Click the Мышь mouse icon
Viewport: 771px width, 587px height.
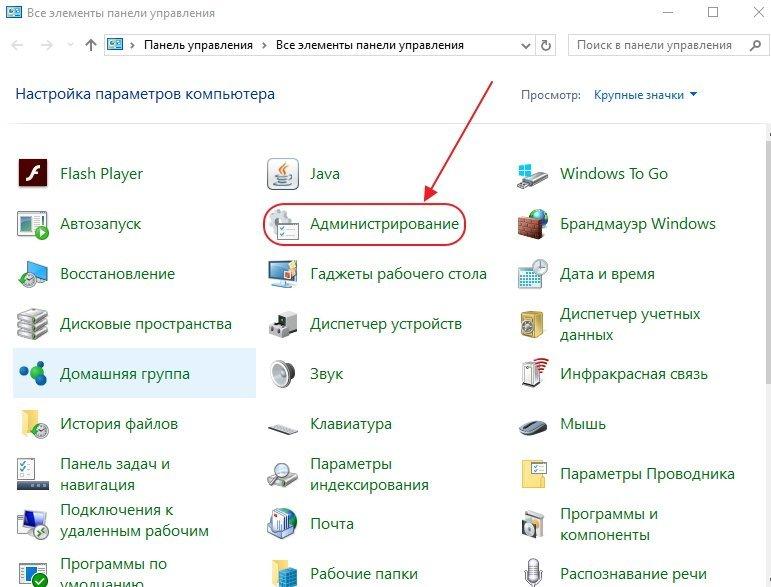click(x=533, y=426)
